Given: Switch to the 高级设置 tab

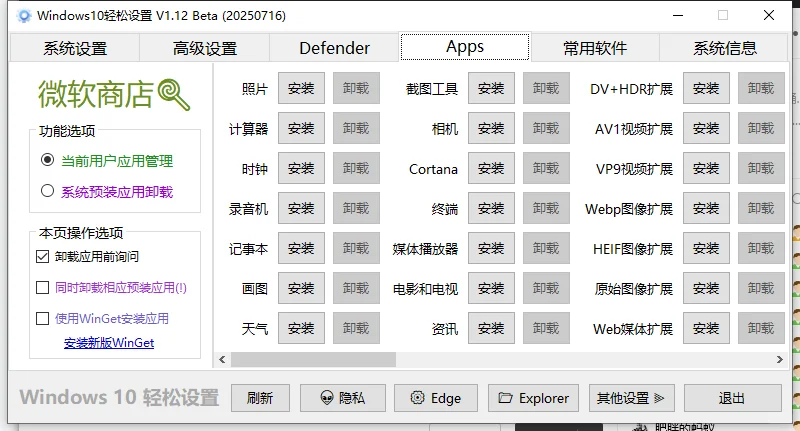Looking at the screenshot, I should coord(205,48).
